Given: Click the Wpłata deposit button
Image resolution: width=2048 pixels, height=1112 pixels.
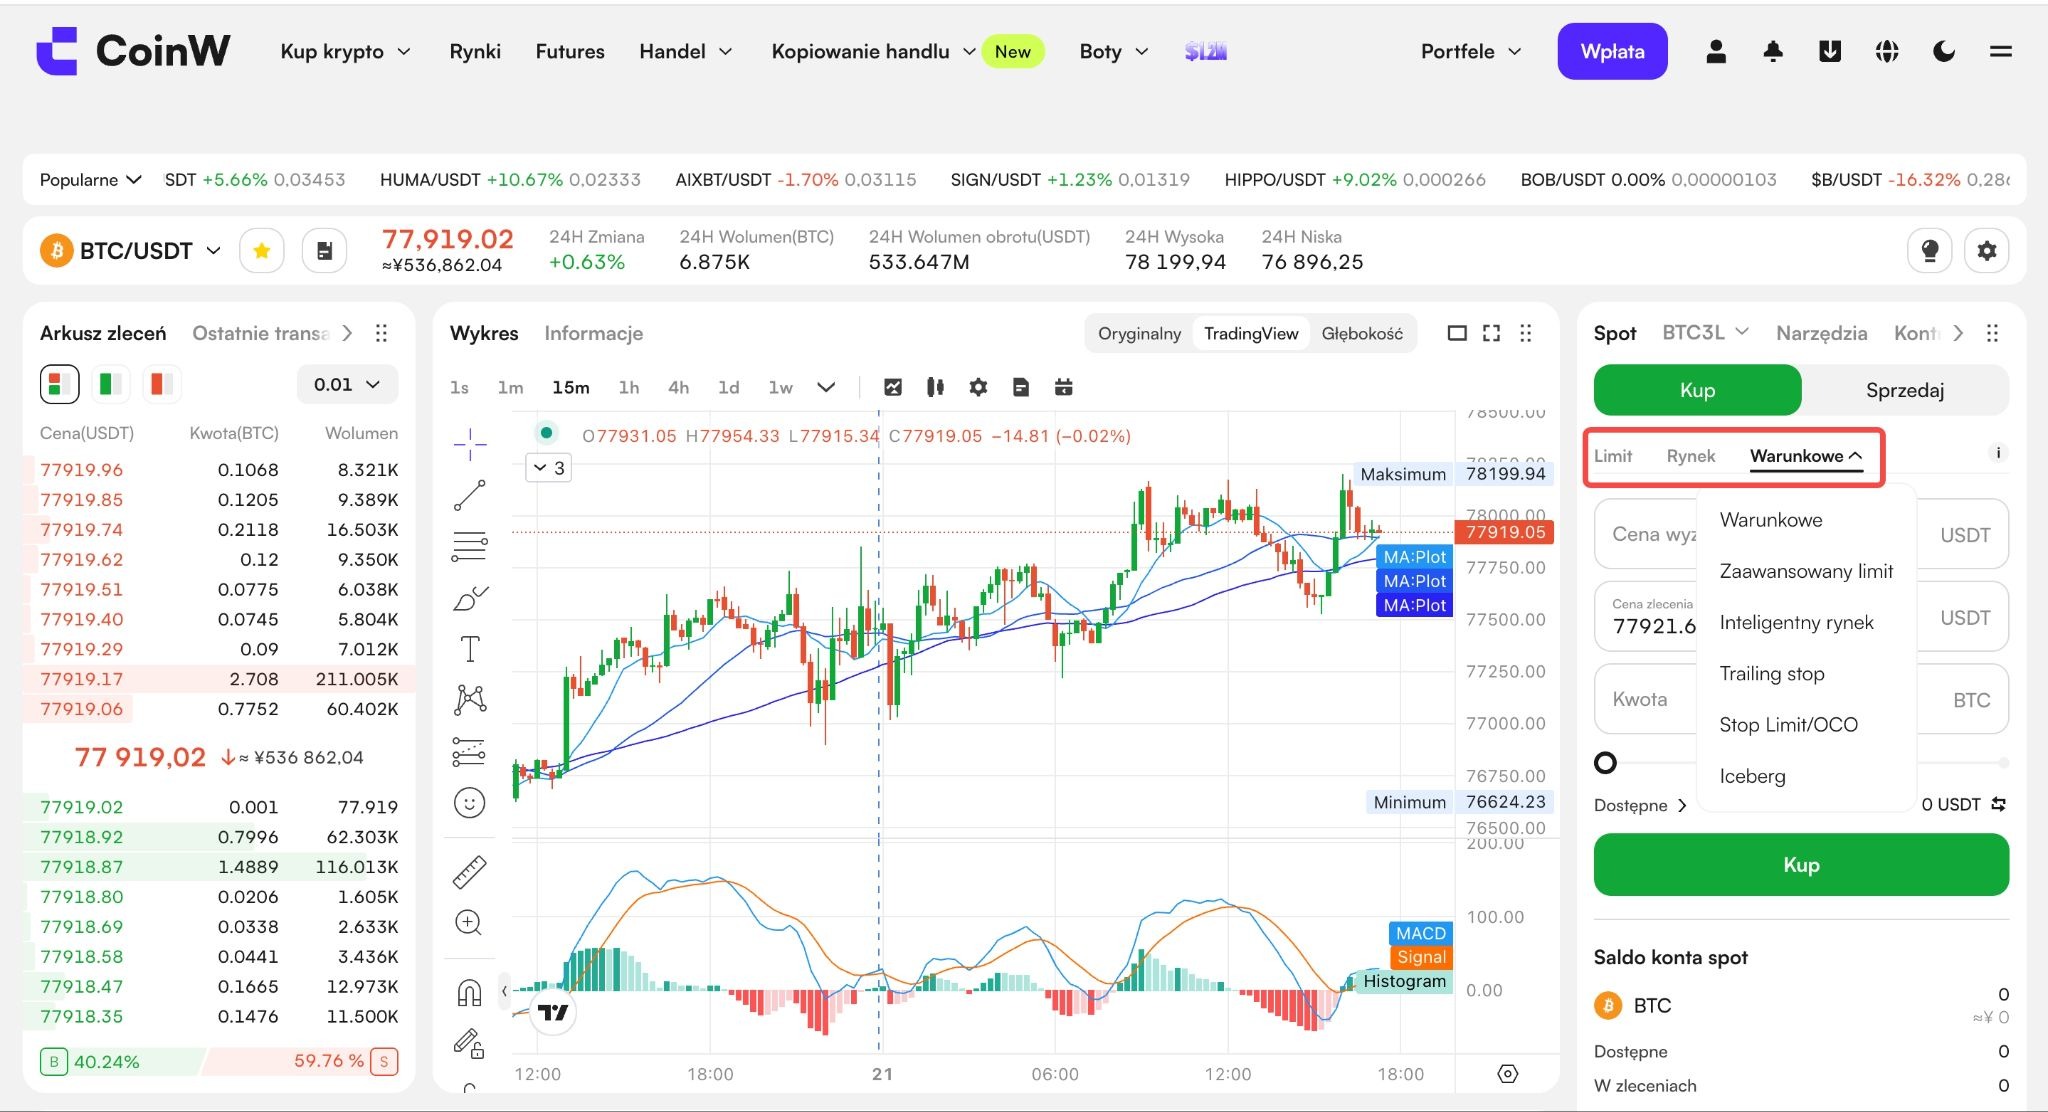Looking at the screenshot, I should (1612, 51).
